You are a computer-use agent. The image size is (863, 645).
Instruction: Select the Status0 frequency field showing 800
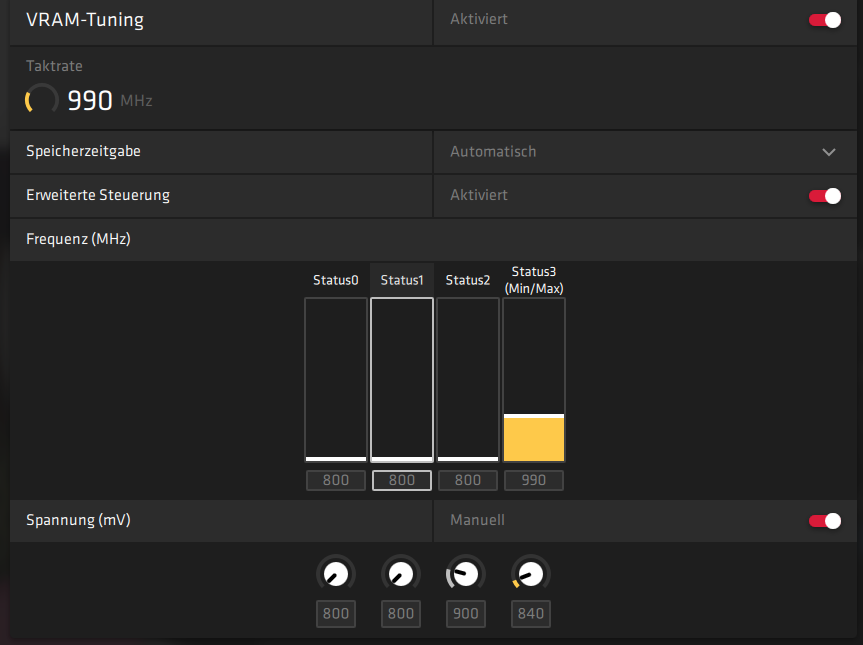(336, 480)
